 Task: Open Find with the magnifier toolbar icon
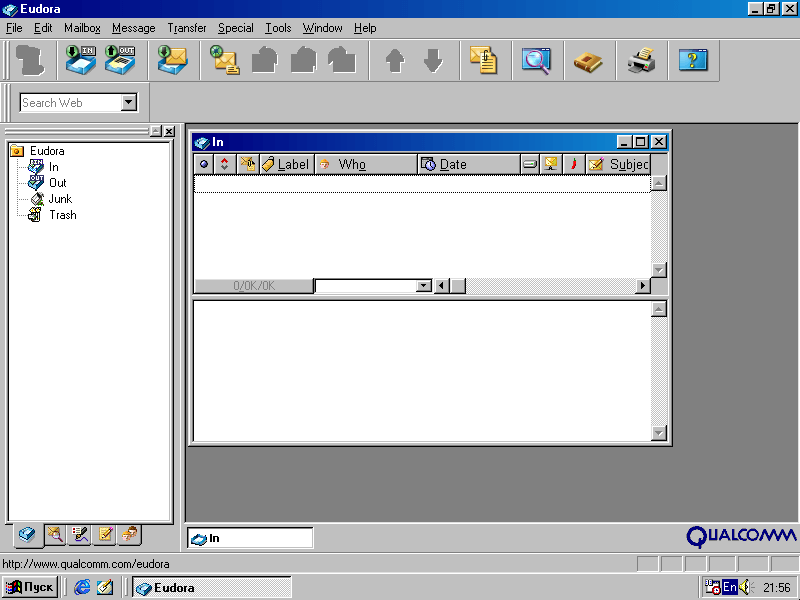(536, 60)
